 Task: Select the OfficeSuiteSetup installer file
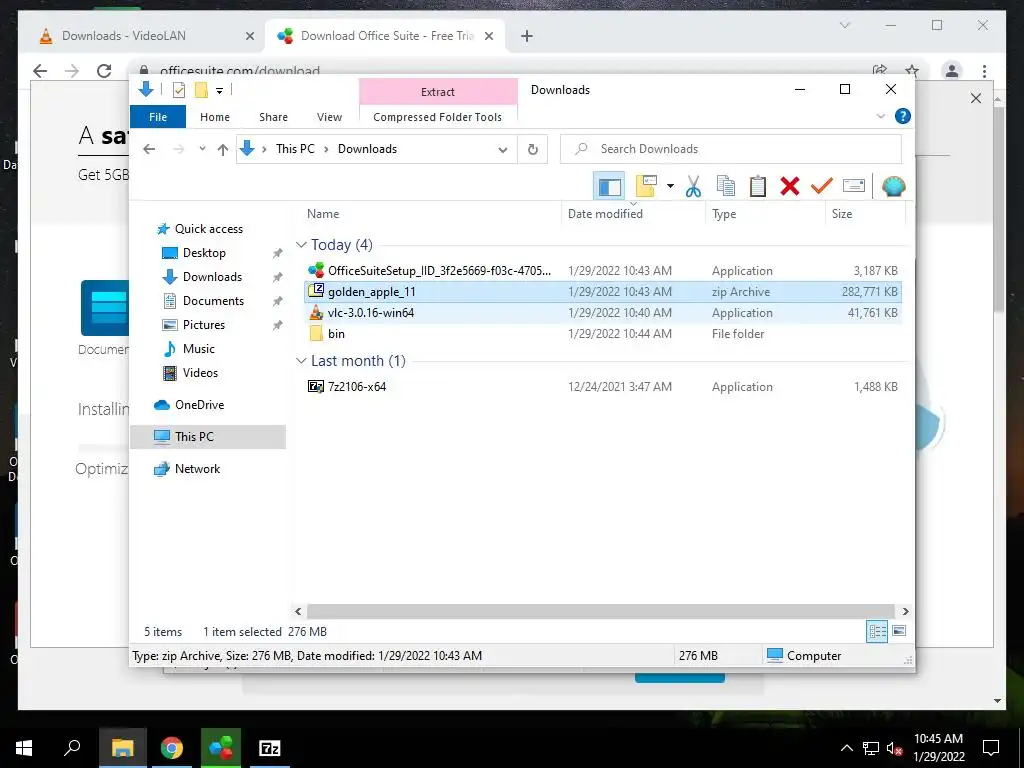tap(603, 270)
